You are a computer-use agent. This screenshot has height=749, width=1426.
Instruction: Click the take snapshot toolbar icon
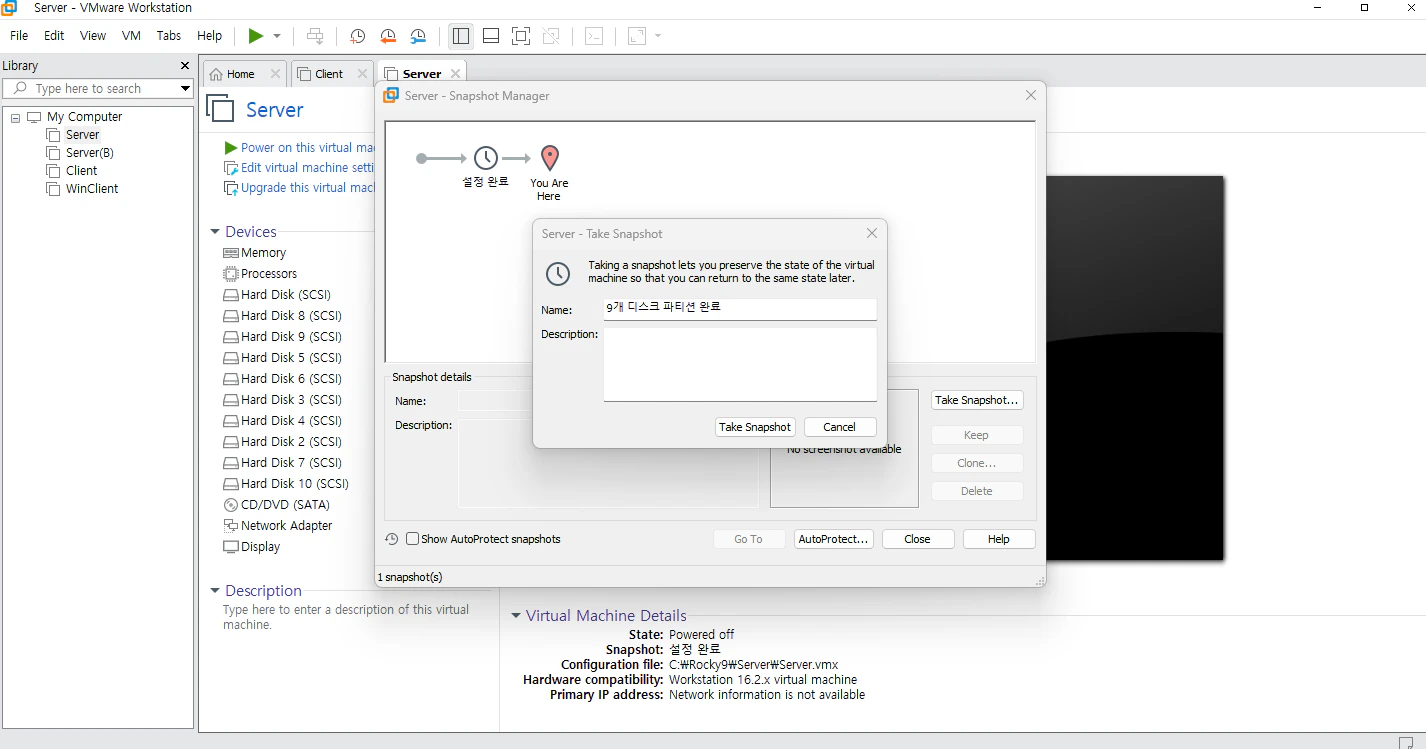[x=357, y=36]
